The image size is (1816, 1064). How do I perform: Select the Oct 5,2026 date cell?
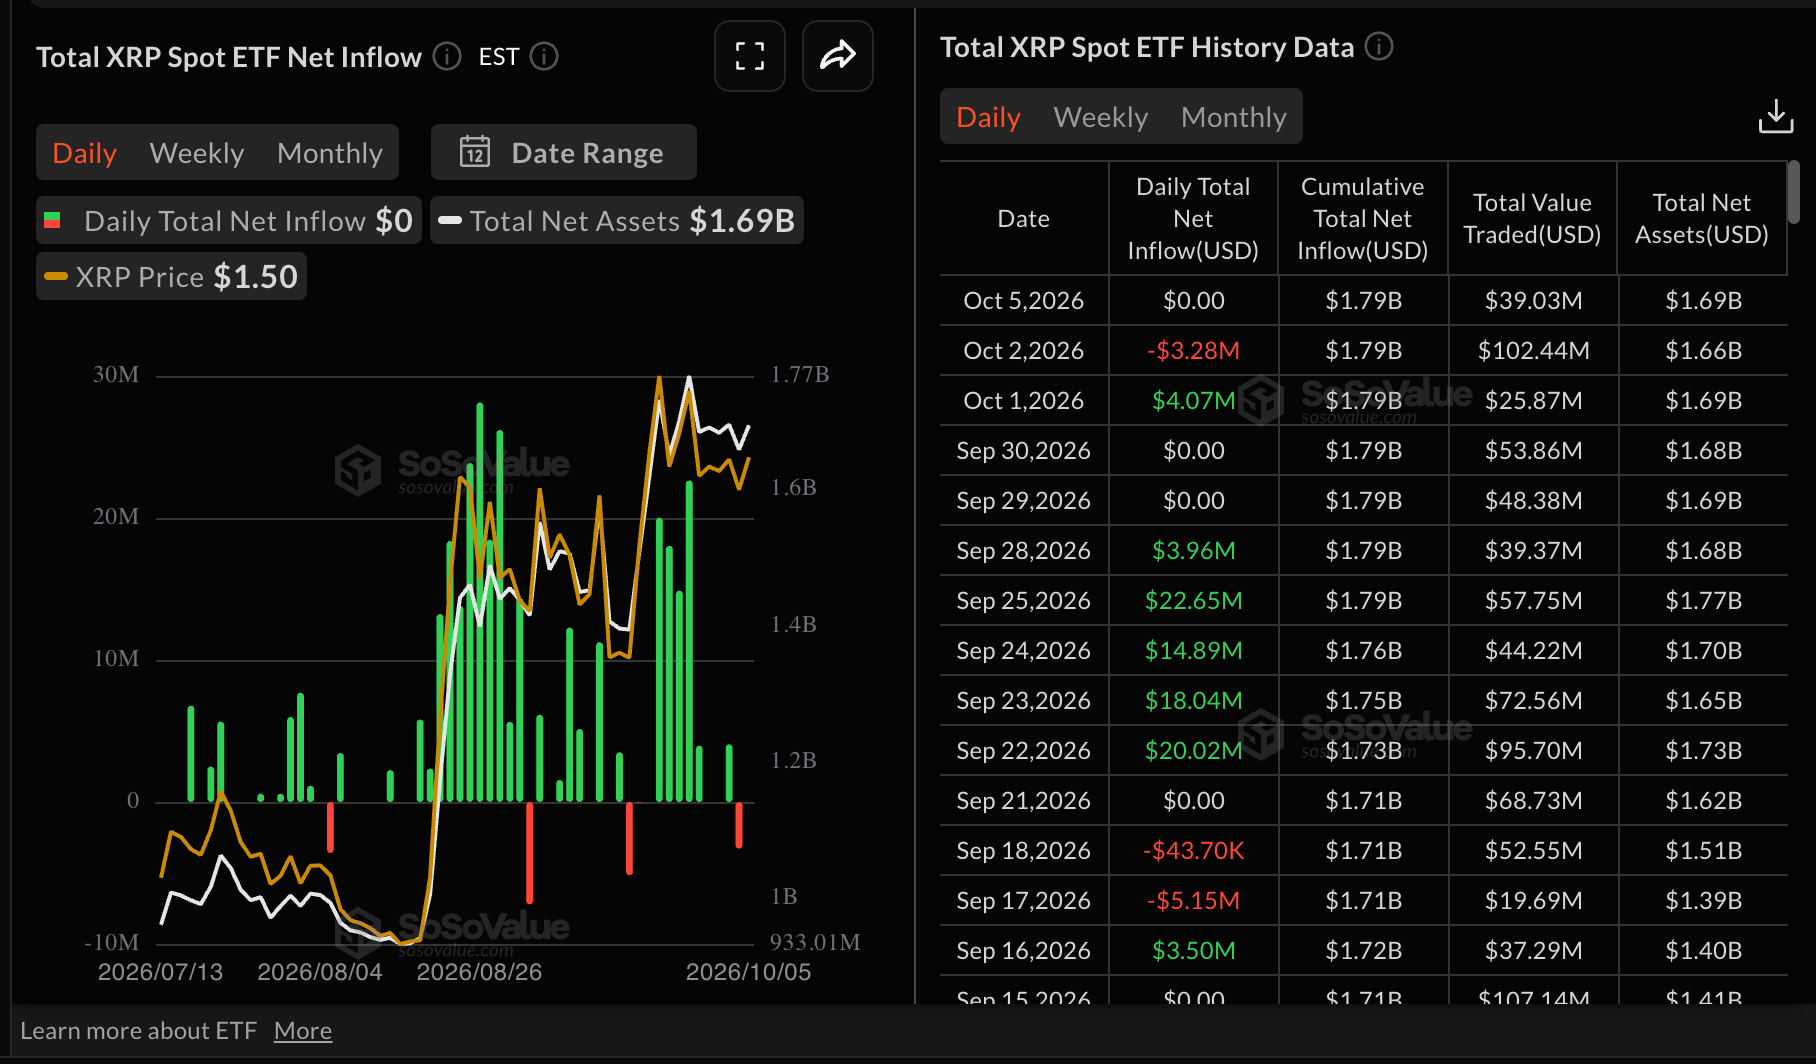click(x=1024, y=300)
